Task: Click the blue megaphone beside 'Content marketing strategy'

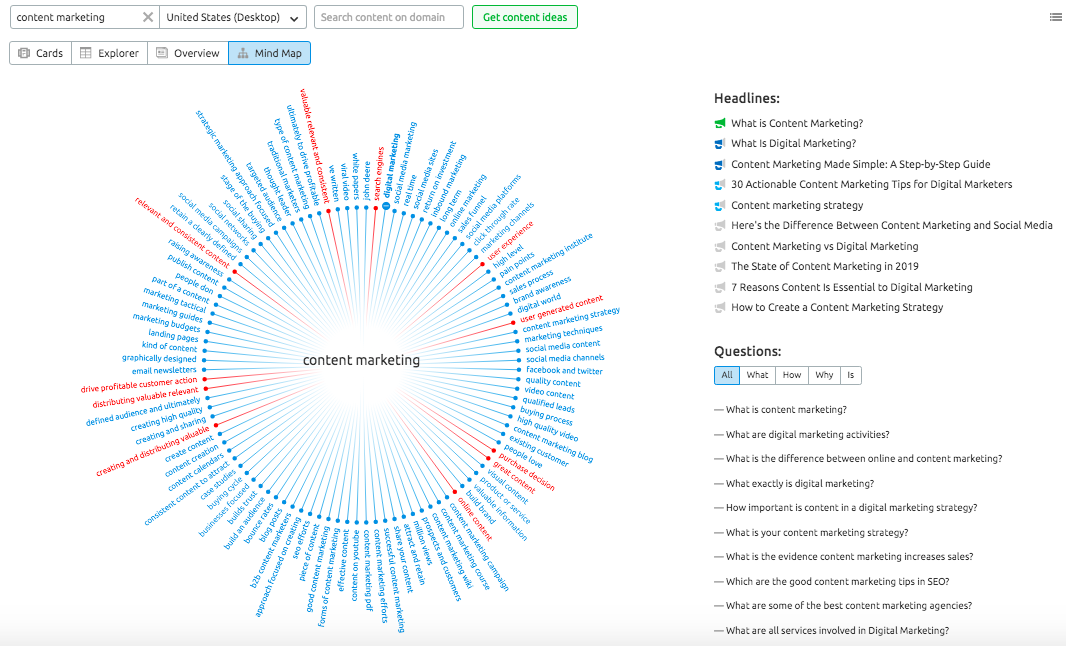Action: [719, 204]
